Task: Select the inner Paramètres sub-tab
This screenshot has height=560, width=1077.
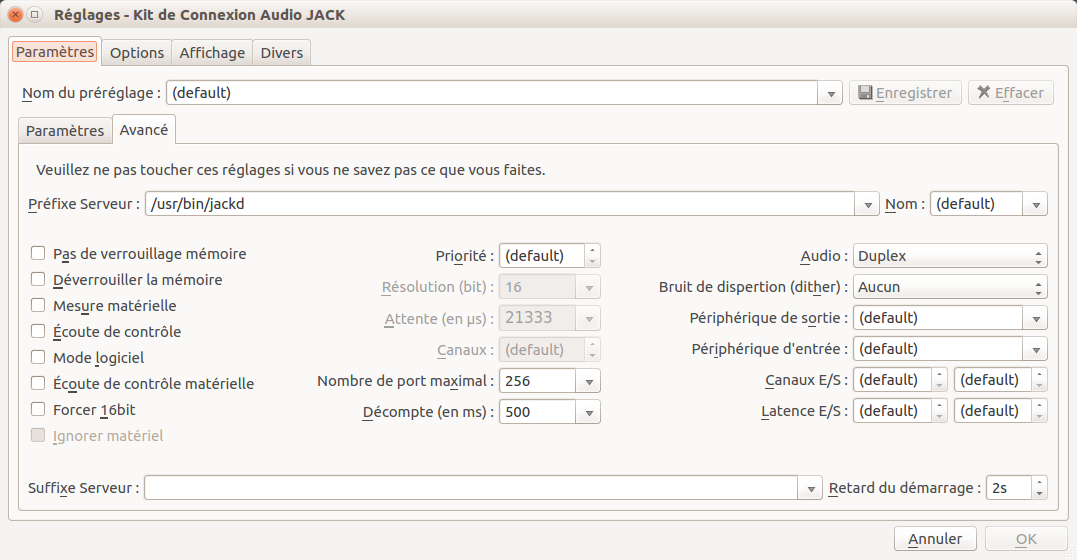Action: point(65,131)
